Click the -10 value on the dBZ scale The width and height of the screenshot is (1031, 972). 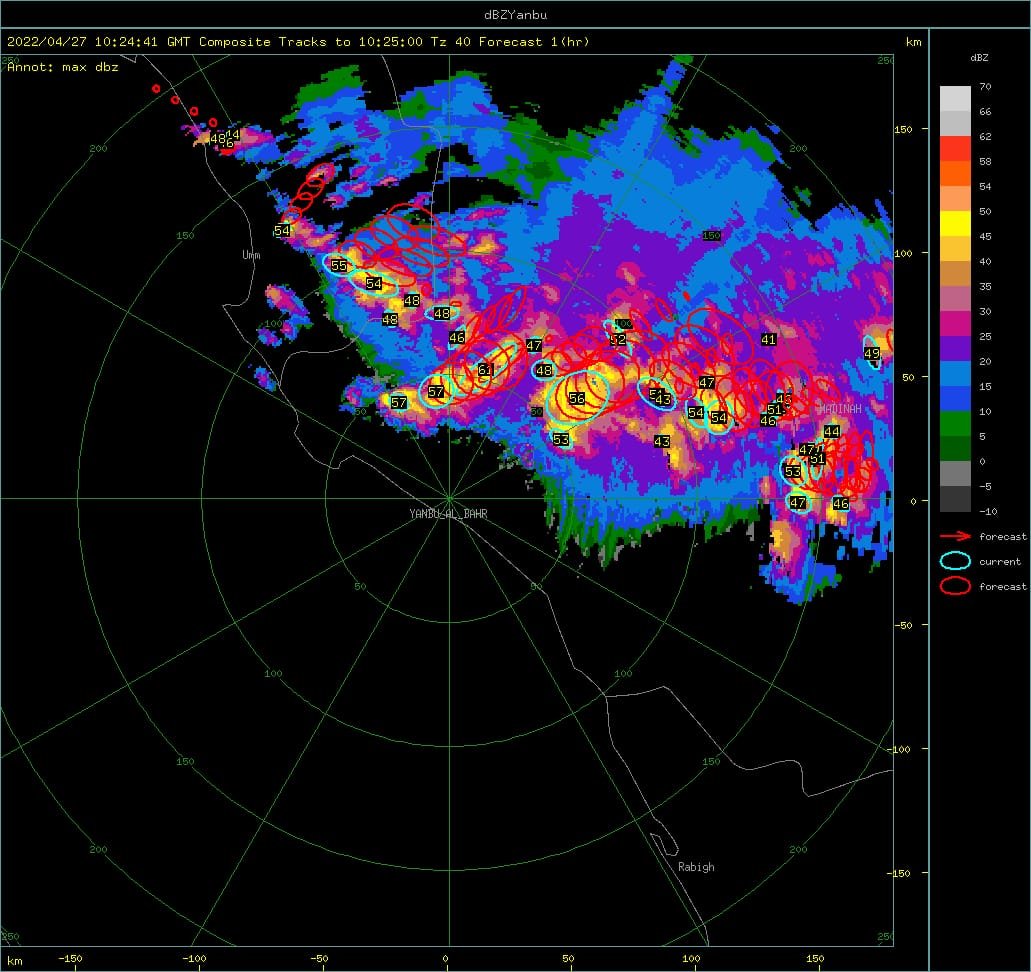tap(988, 511)
